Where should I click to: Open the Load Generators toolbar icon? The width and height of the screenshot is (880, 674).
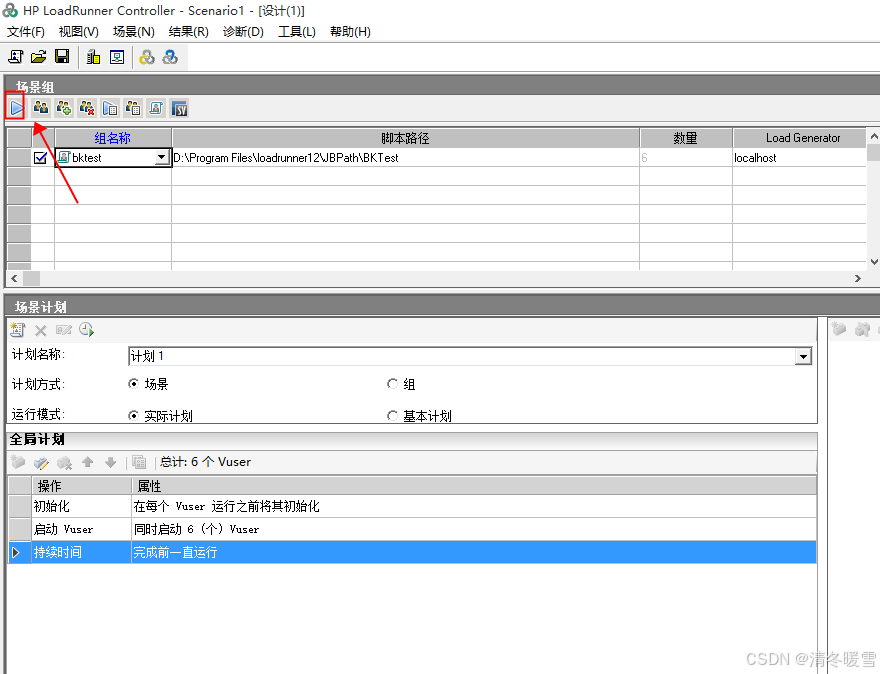[93, 57]
